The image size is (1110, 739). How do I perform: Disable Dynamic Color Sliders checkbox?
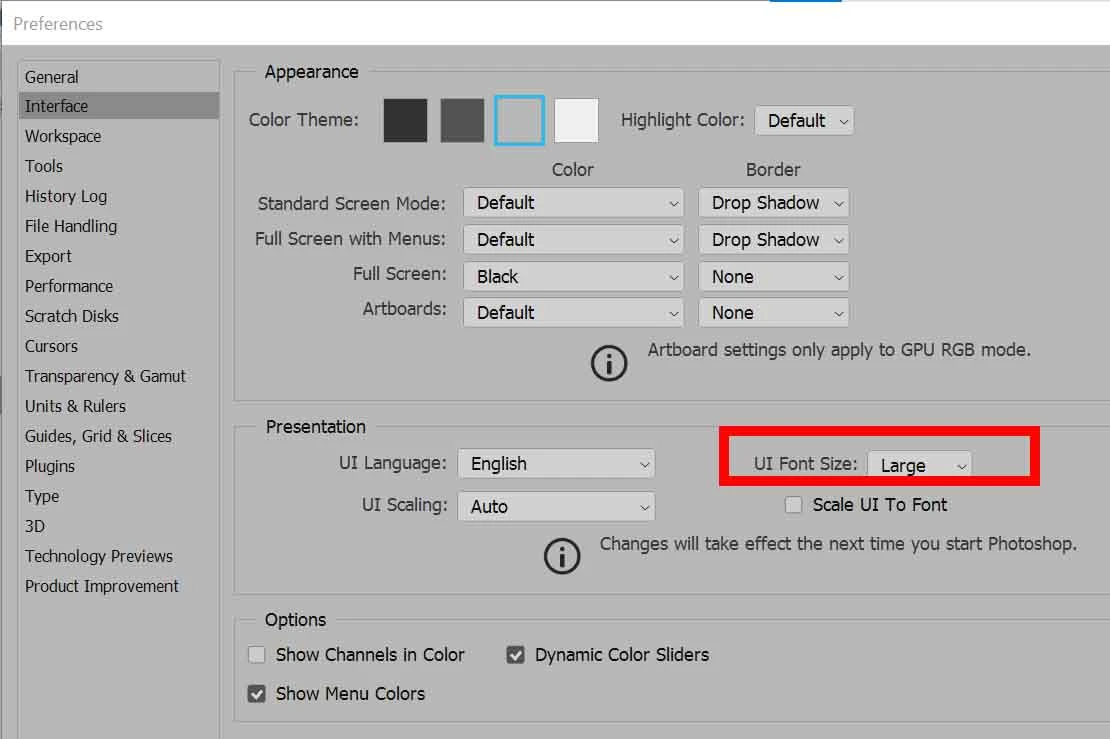click(515, 655)
